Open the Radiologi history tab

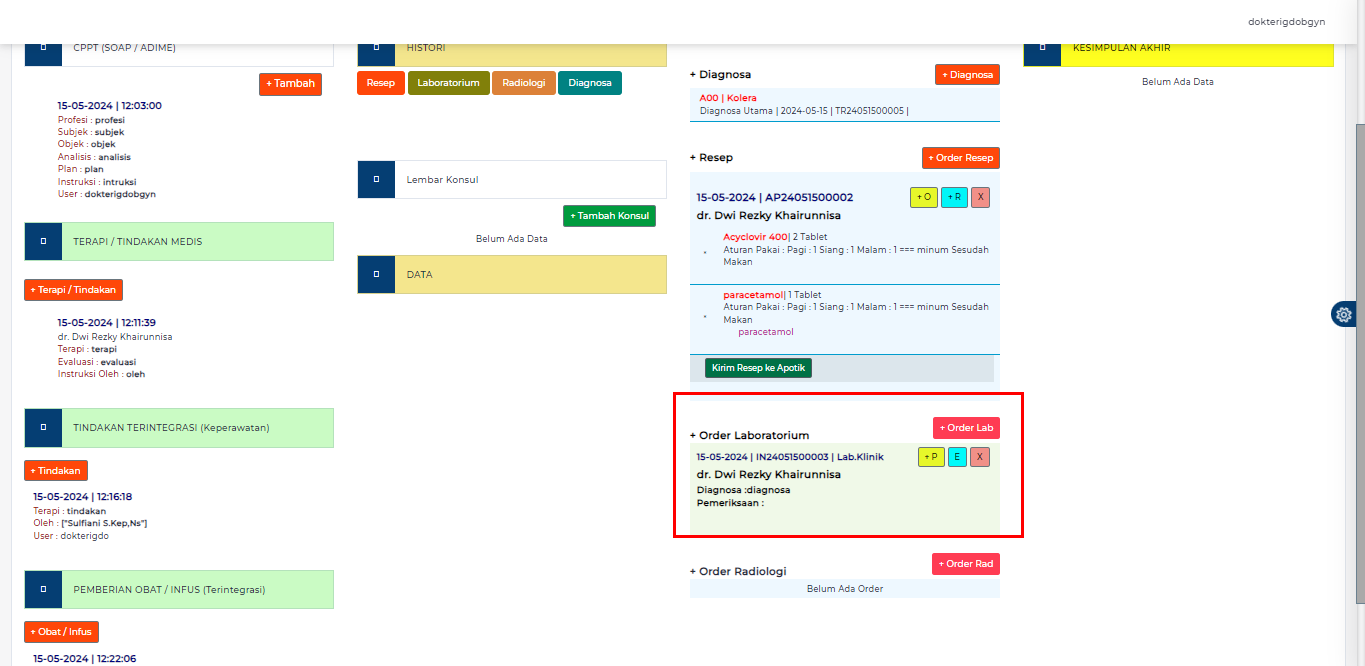tap(523, 83)
